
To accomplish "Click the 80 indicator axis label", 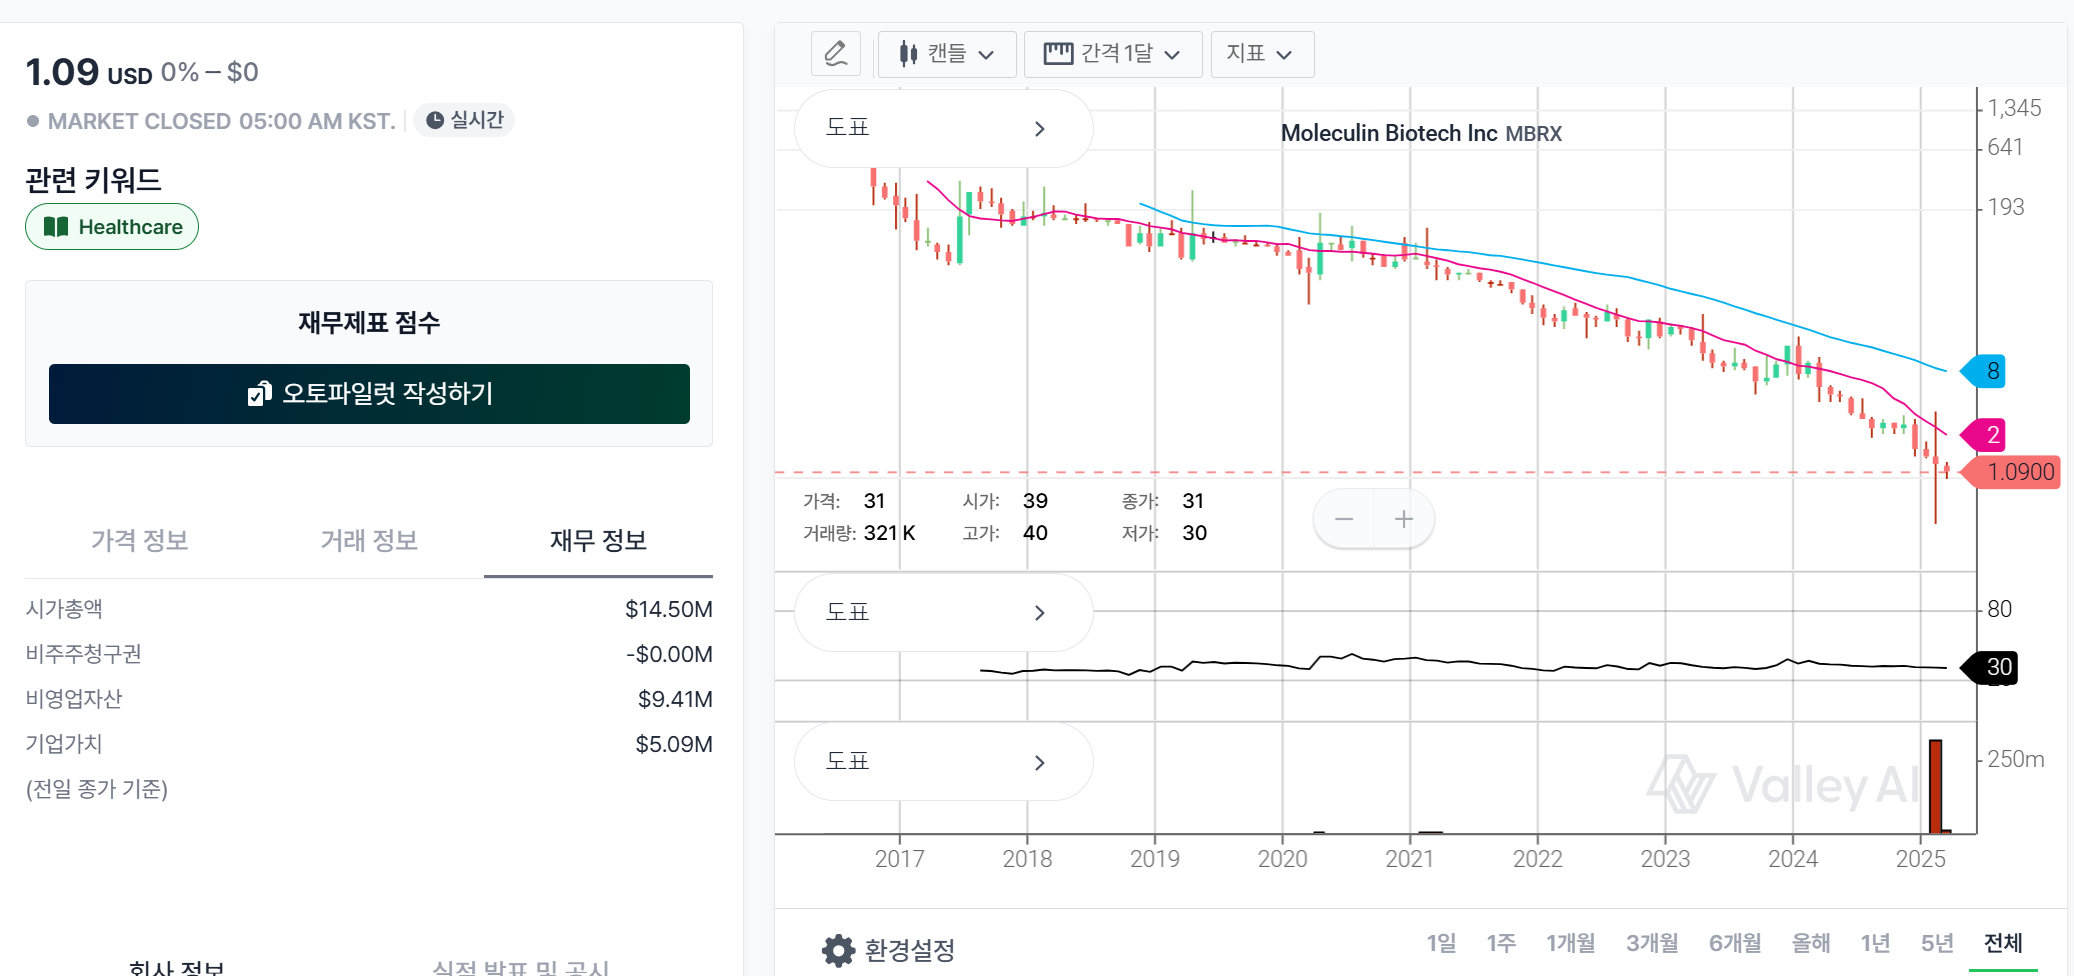I will [2000, 609].
